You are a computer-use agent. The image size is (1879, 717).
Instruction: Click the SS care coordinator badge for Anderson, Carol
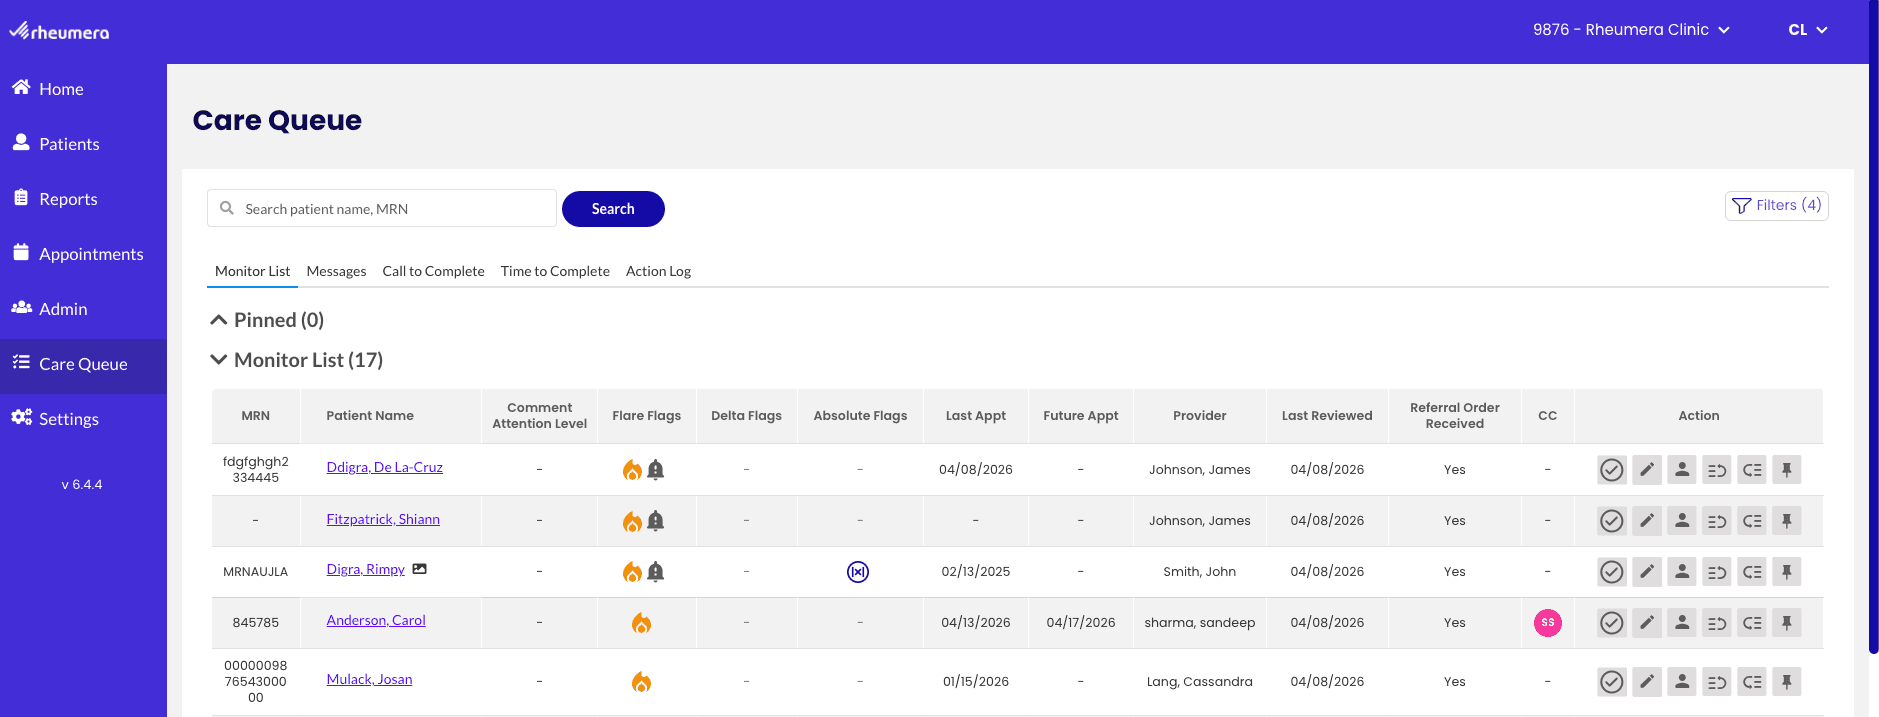[1547, 622]
